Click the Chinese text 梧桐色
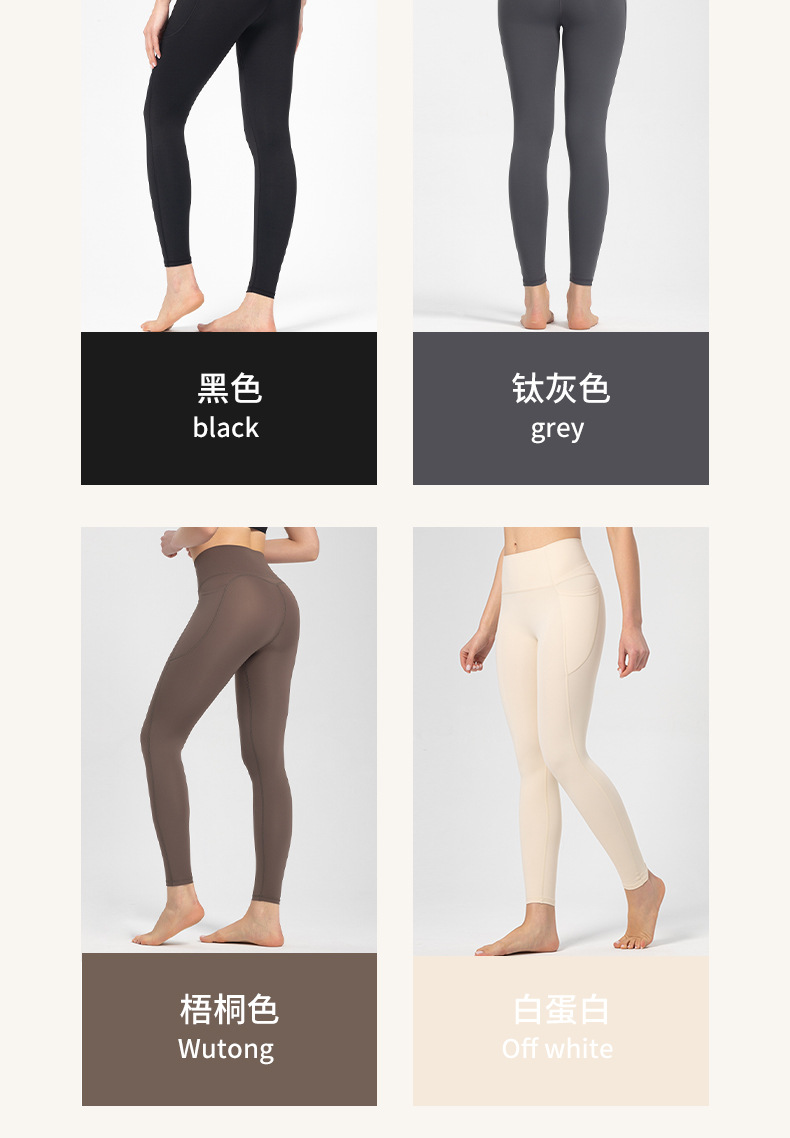Image resolution: width=790 pixels, height=1138 pixels. click(x=229, y=1010)
